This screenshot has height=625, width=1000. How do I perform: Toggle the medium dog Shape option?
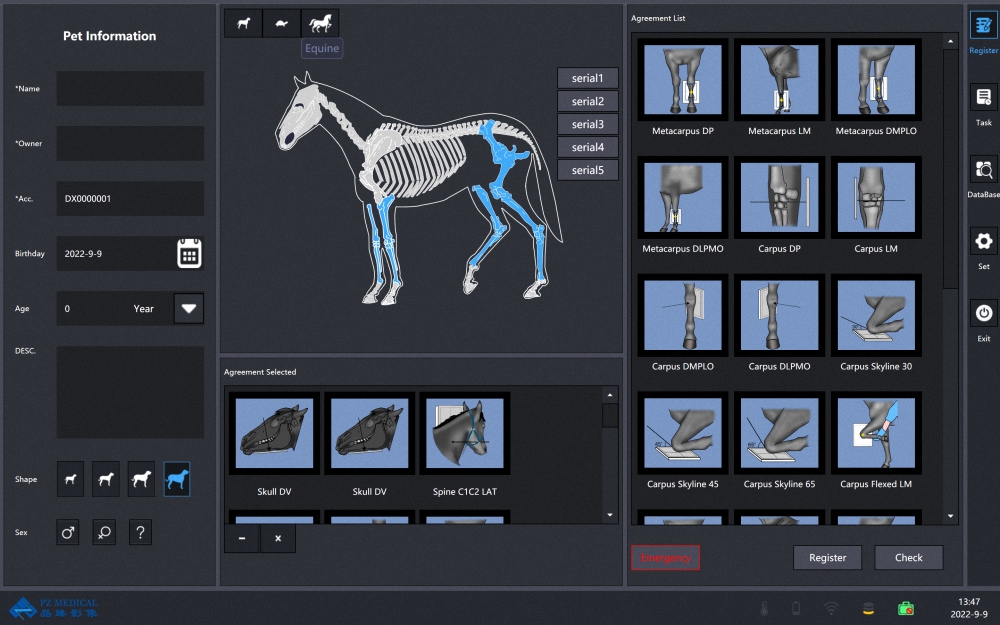(x=104, y=478)
